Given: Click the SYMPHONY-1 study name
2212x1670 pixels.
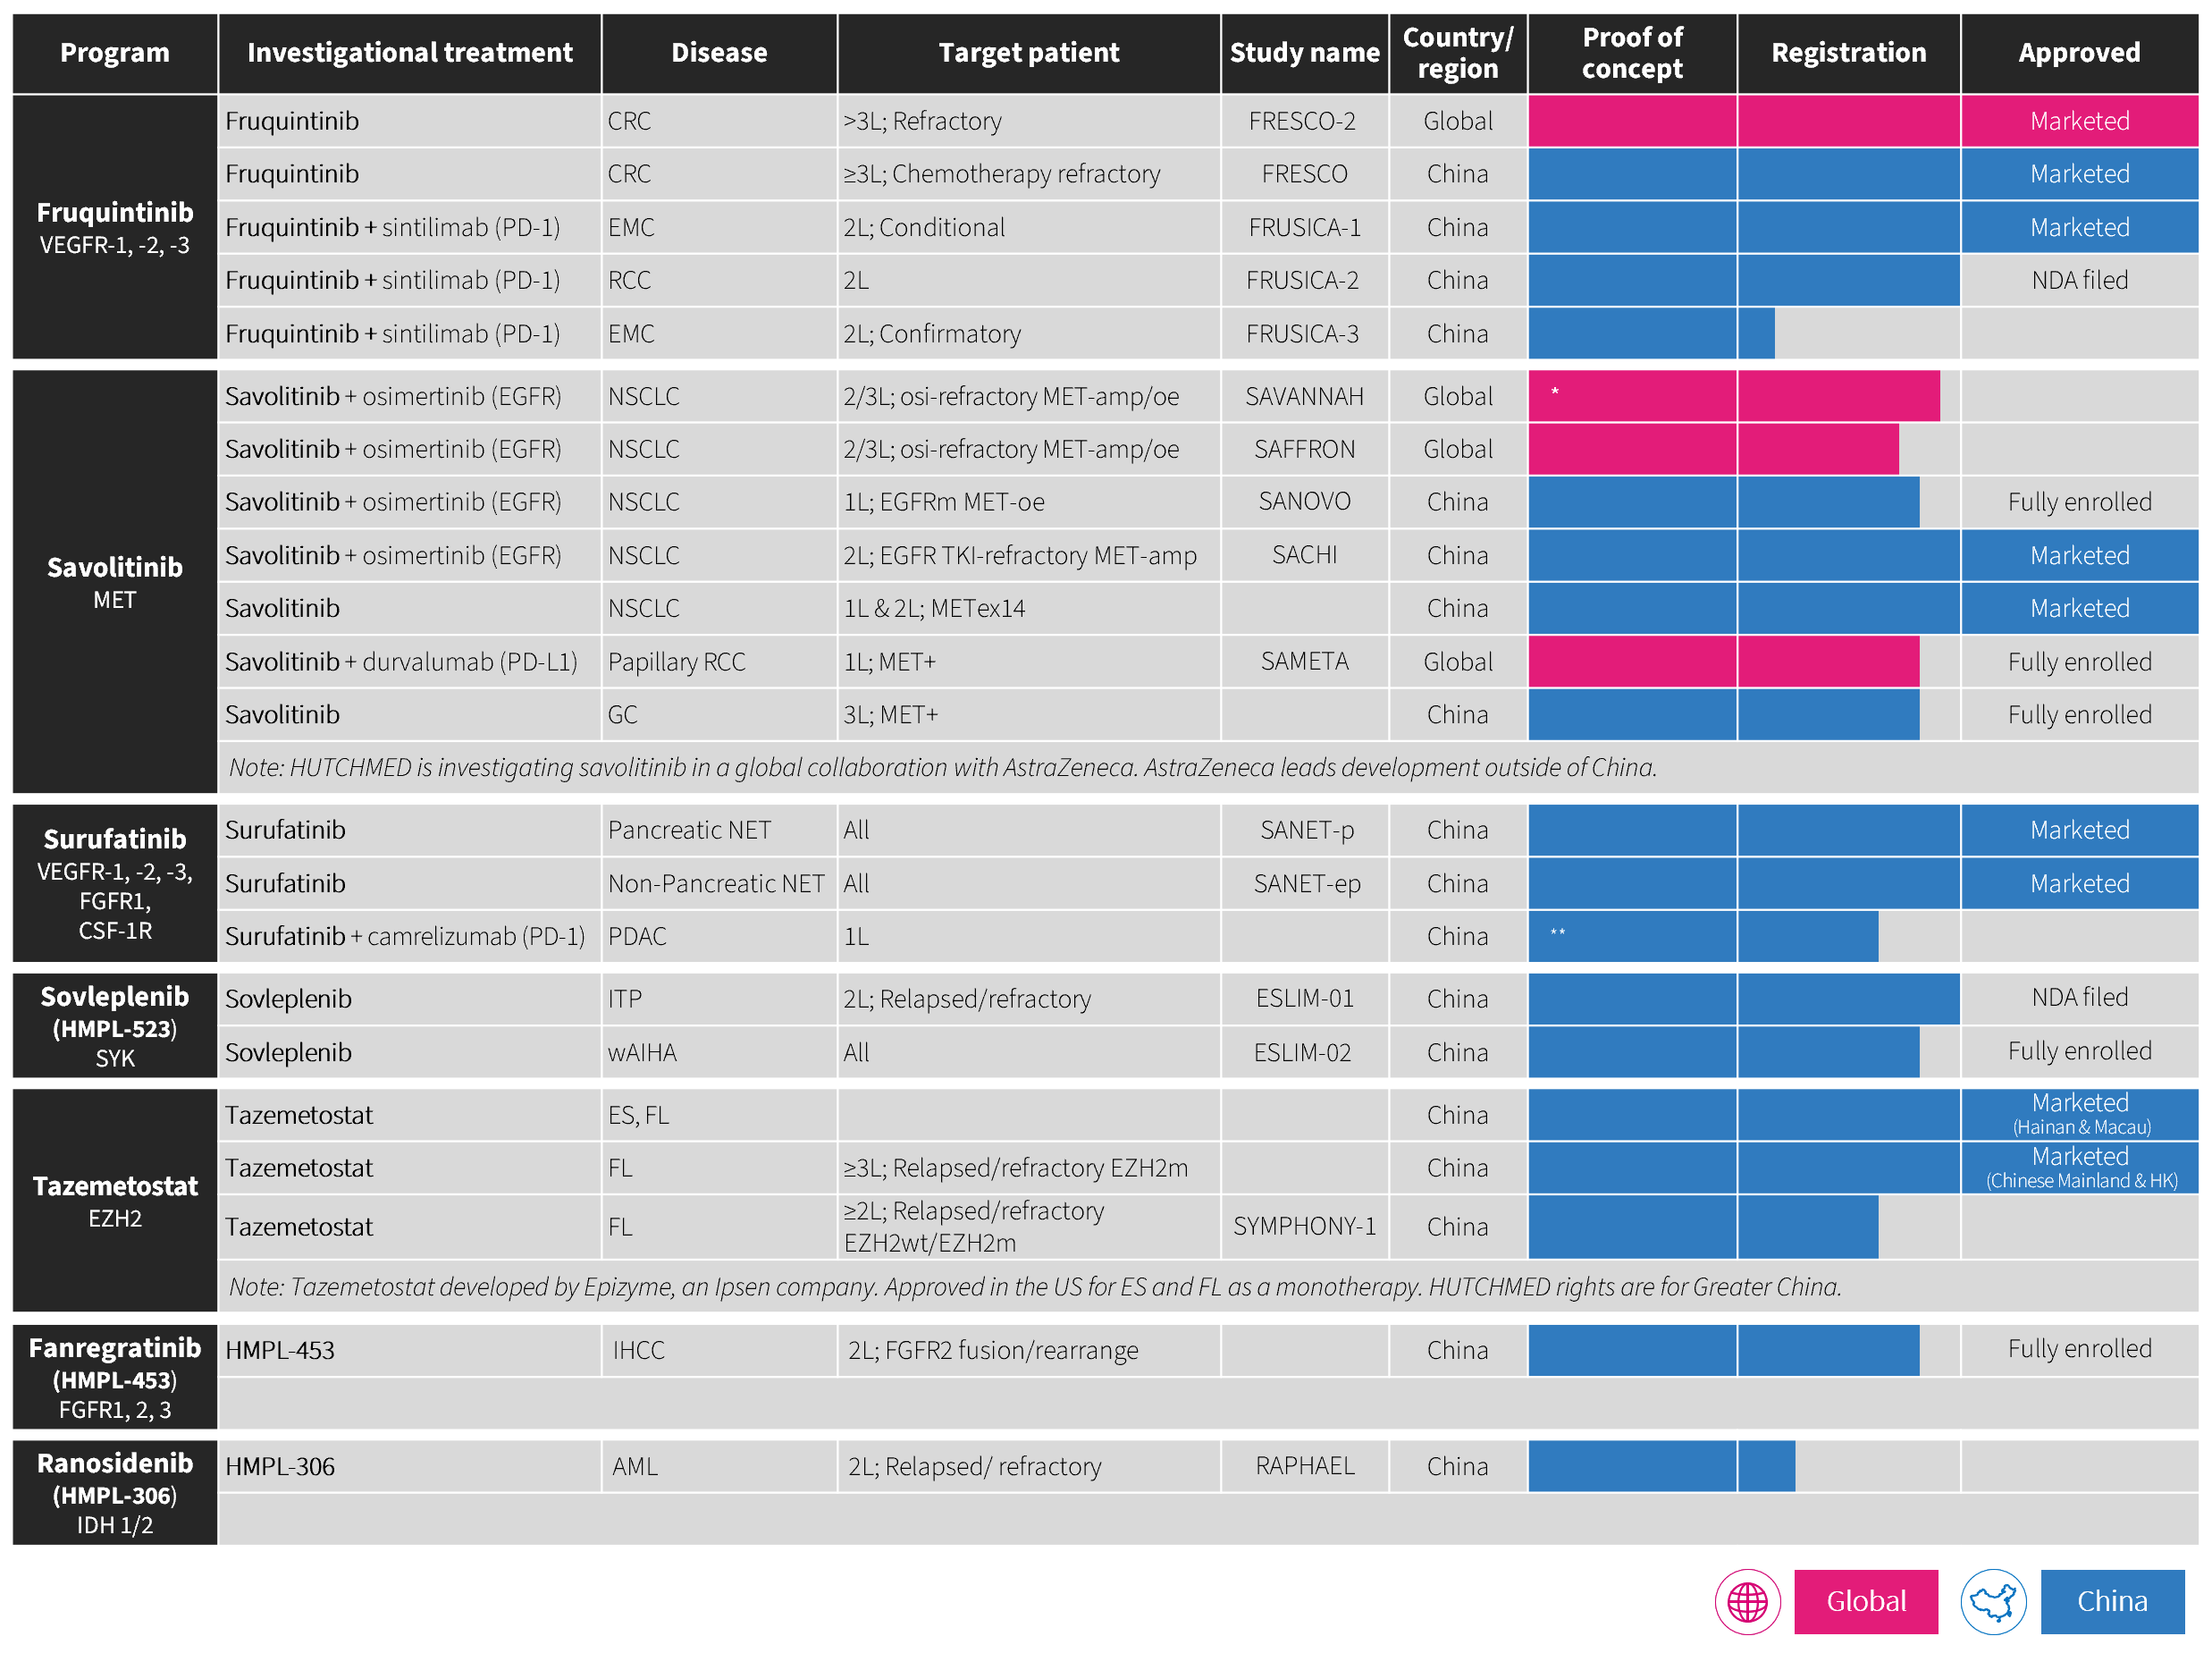Looking at the screenshot, I should coord(1303,1226).
